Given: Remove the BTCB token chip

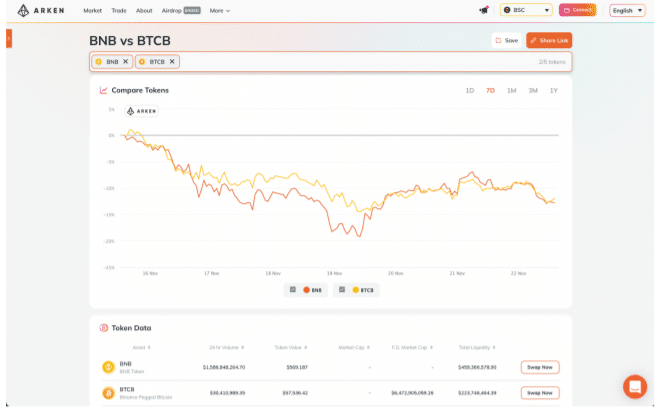Looking at the screenshot, I should tap(172, 62).
